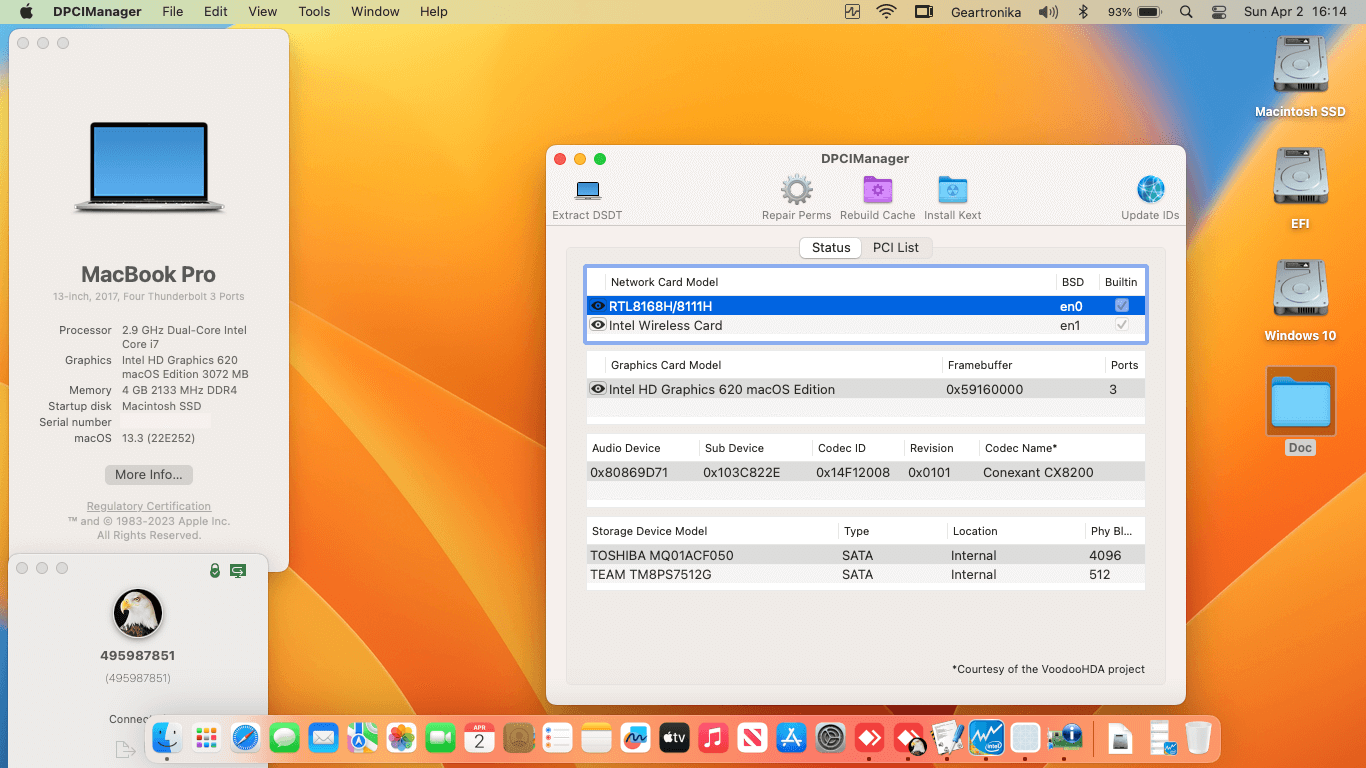Viewport: 1366px width, 768px height.
Task: Click the codec name Conexant CX8200
Action: coord(1038,472)
